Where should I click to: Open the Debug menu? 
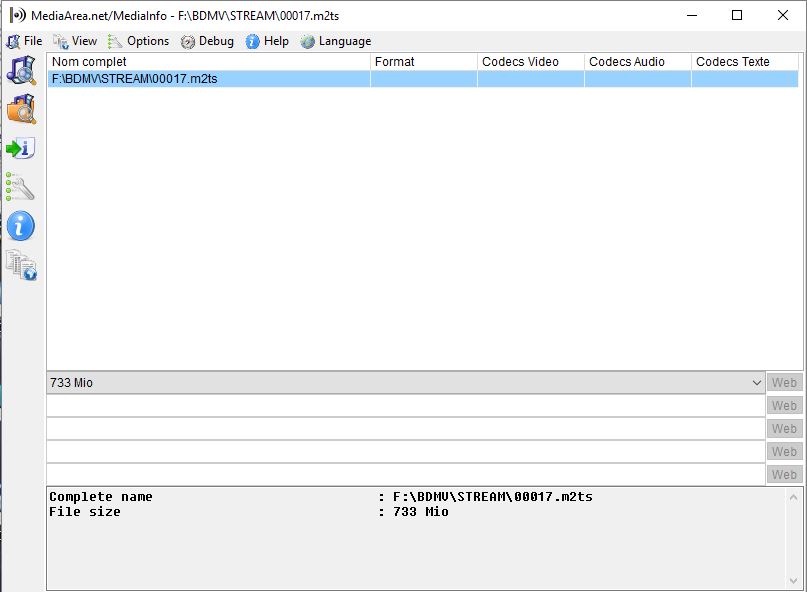point(207,41)
